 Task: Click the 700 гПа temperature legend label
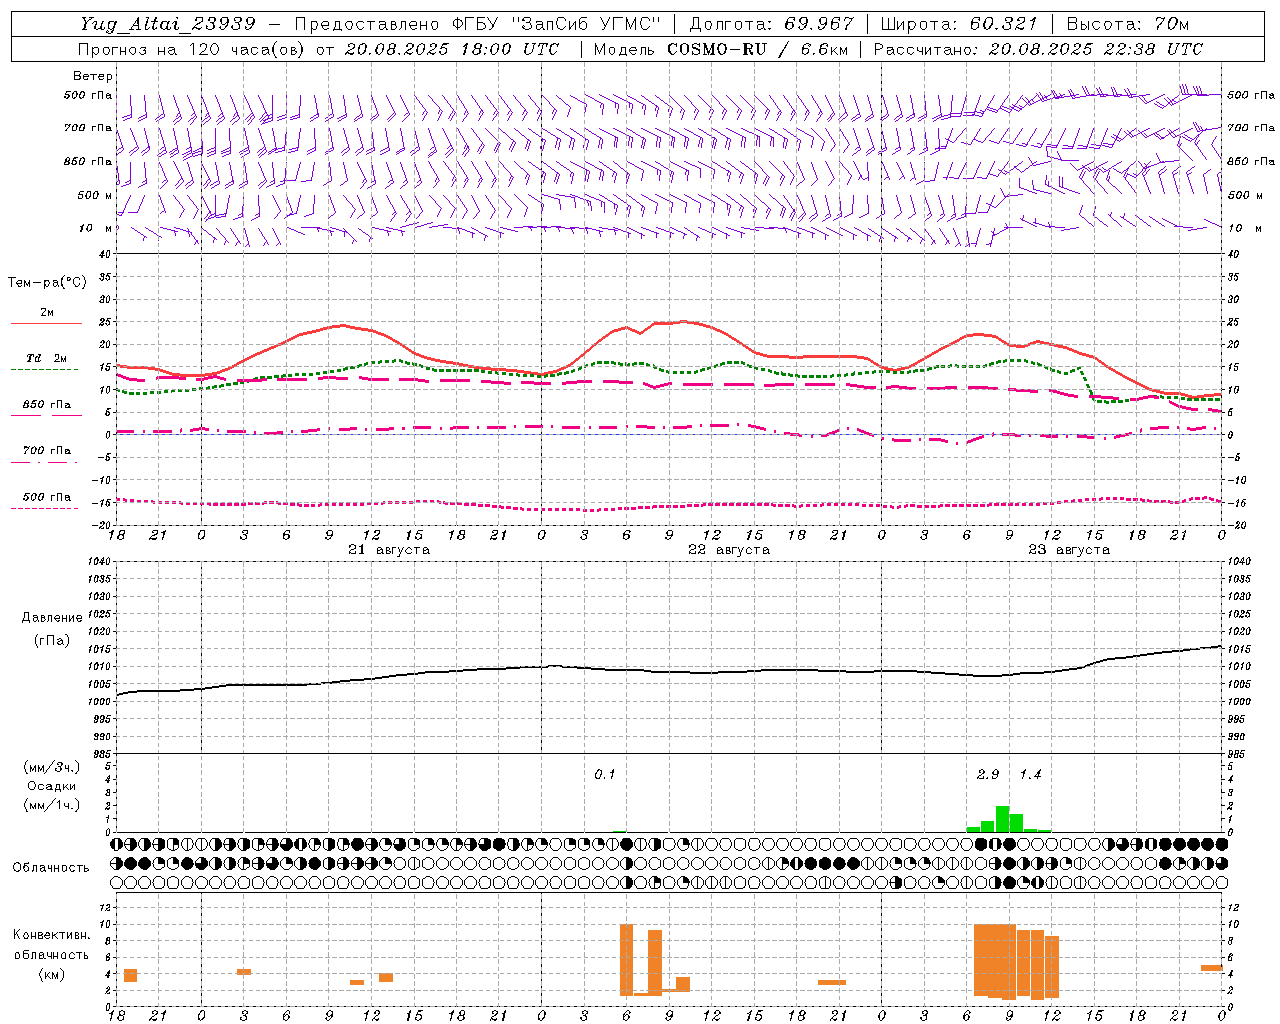(47, 451)
